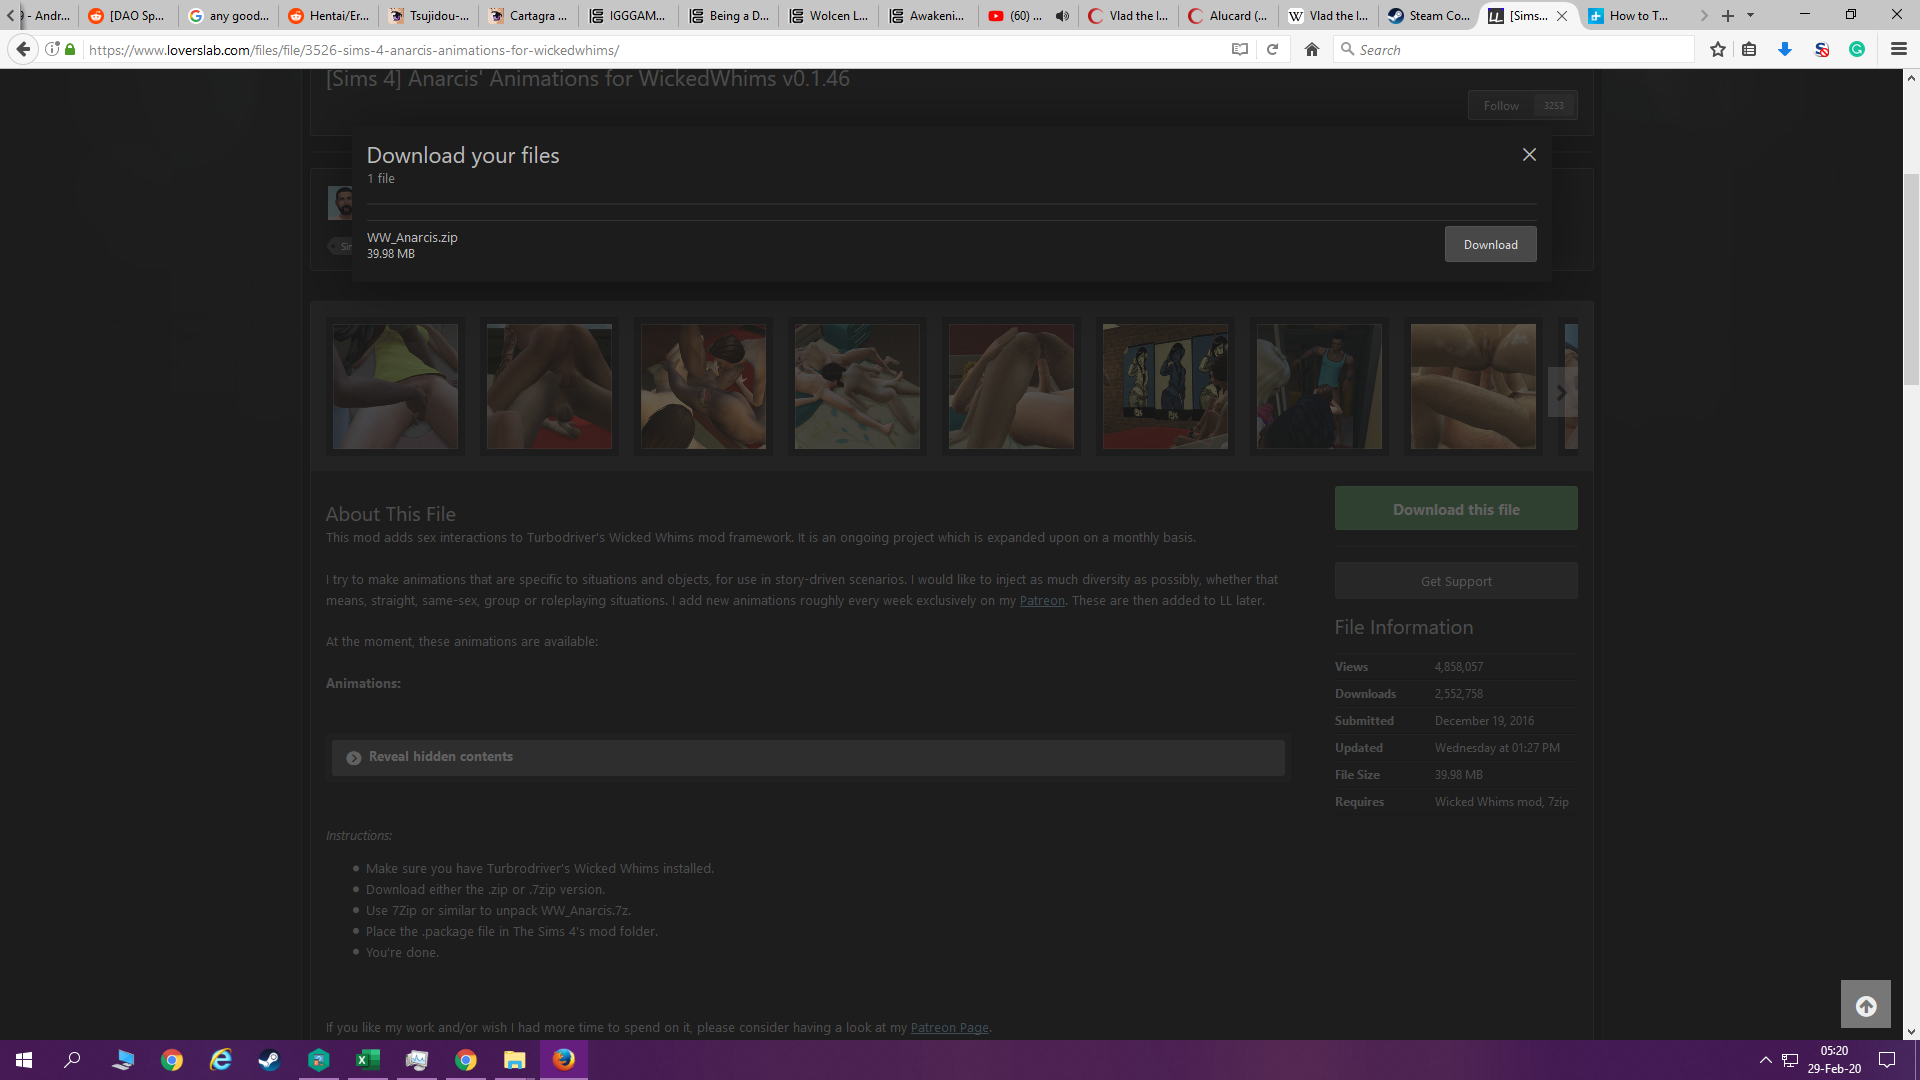Expand Reveal hidden contents section
This screenshot has height=1080, width=1920.
(x=808, y=757)
